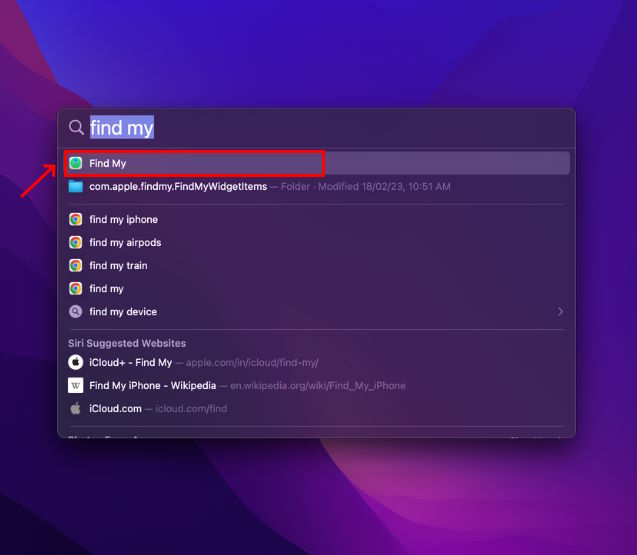This screenshot has width=637, height=555.
Task: Select com.apple.findmy.FindMyWidgetItems folder result
Action: click(317, 186)
